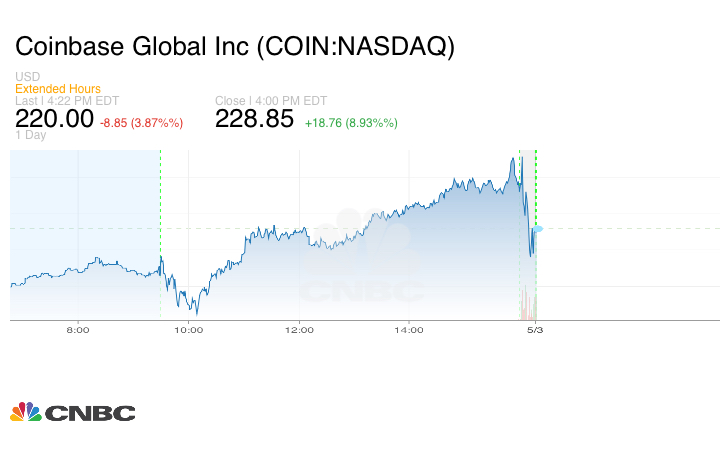Click the red -8.85 (3.87%) change
The width and height of the screenshot is (720, 450).
click(x=141, y=122)
